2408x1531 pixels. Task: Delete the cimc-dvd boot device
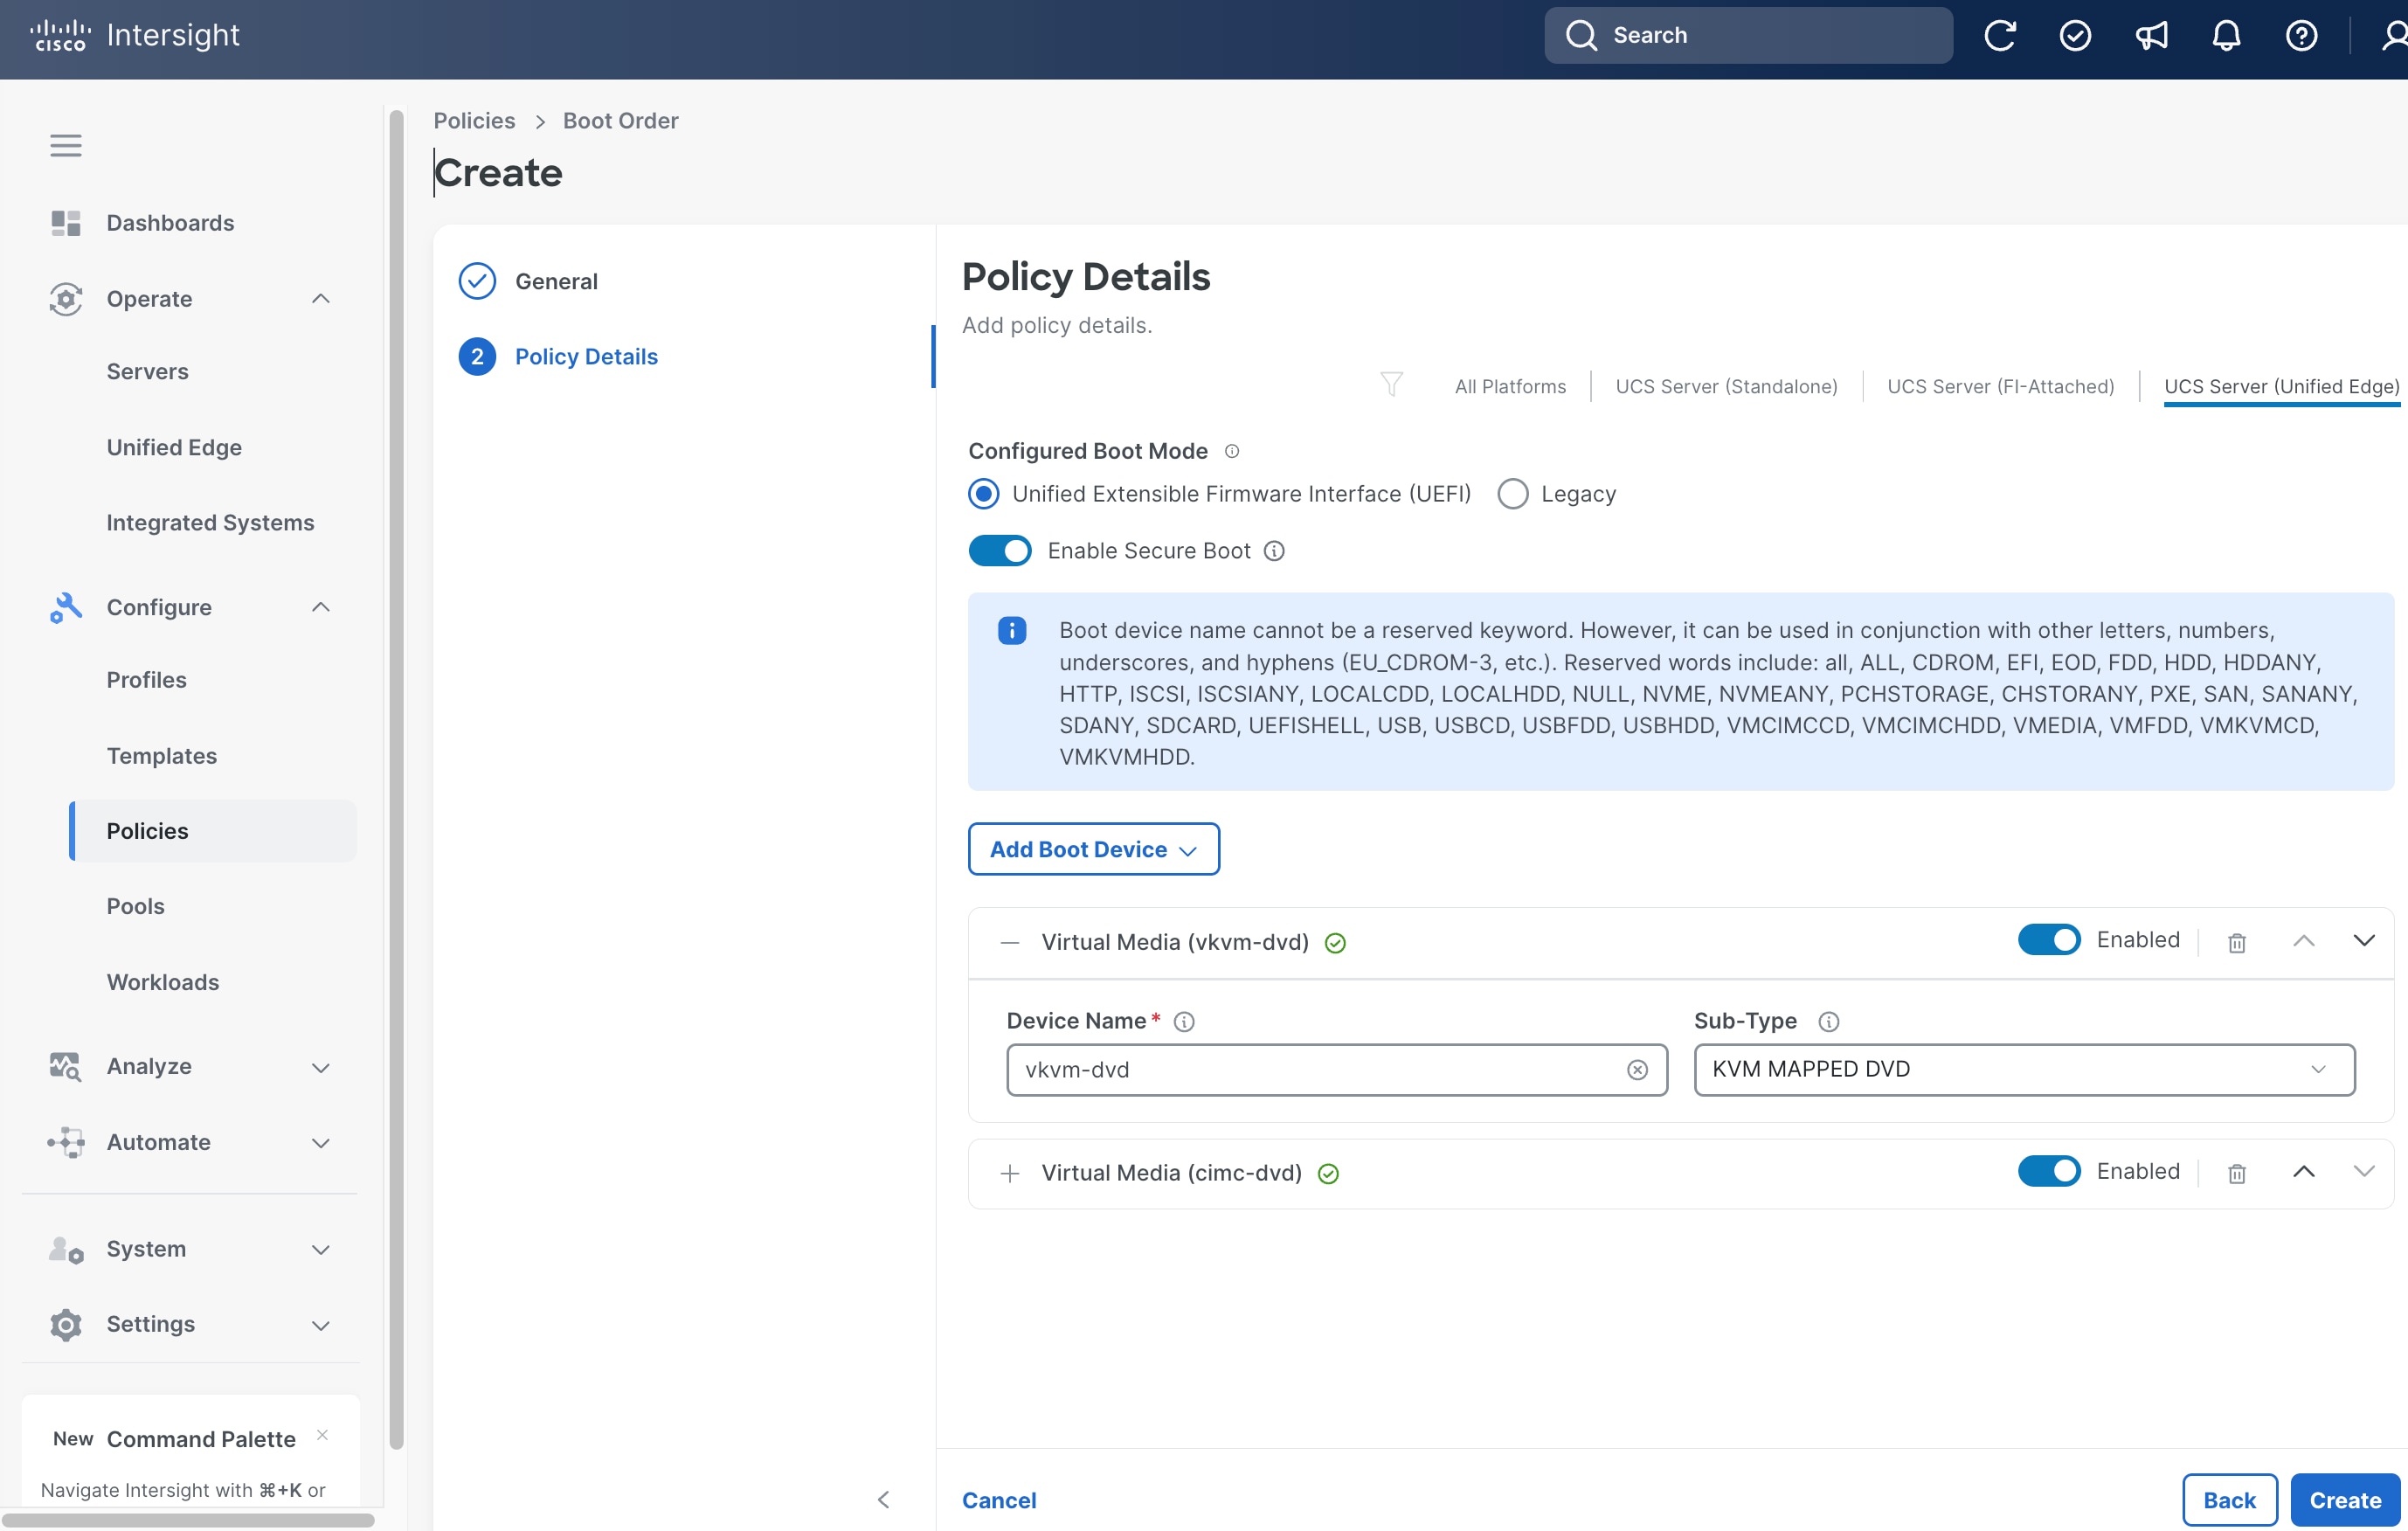click(x=2237, y=1173)
